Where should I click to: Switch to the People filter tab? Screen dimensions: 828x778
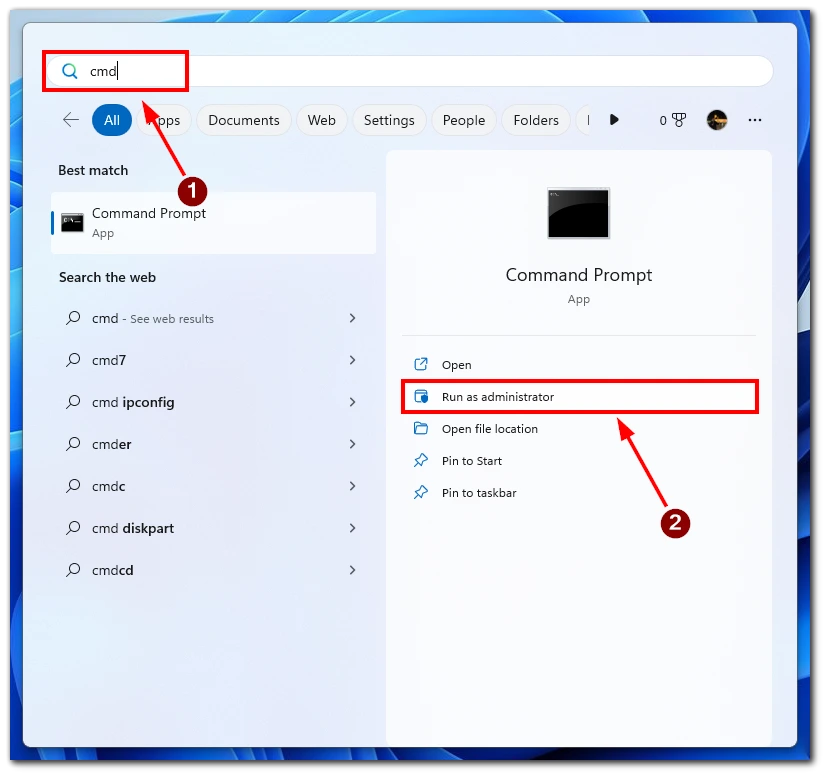pos(464,120)
